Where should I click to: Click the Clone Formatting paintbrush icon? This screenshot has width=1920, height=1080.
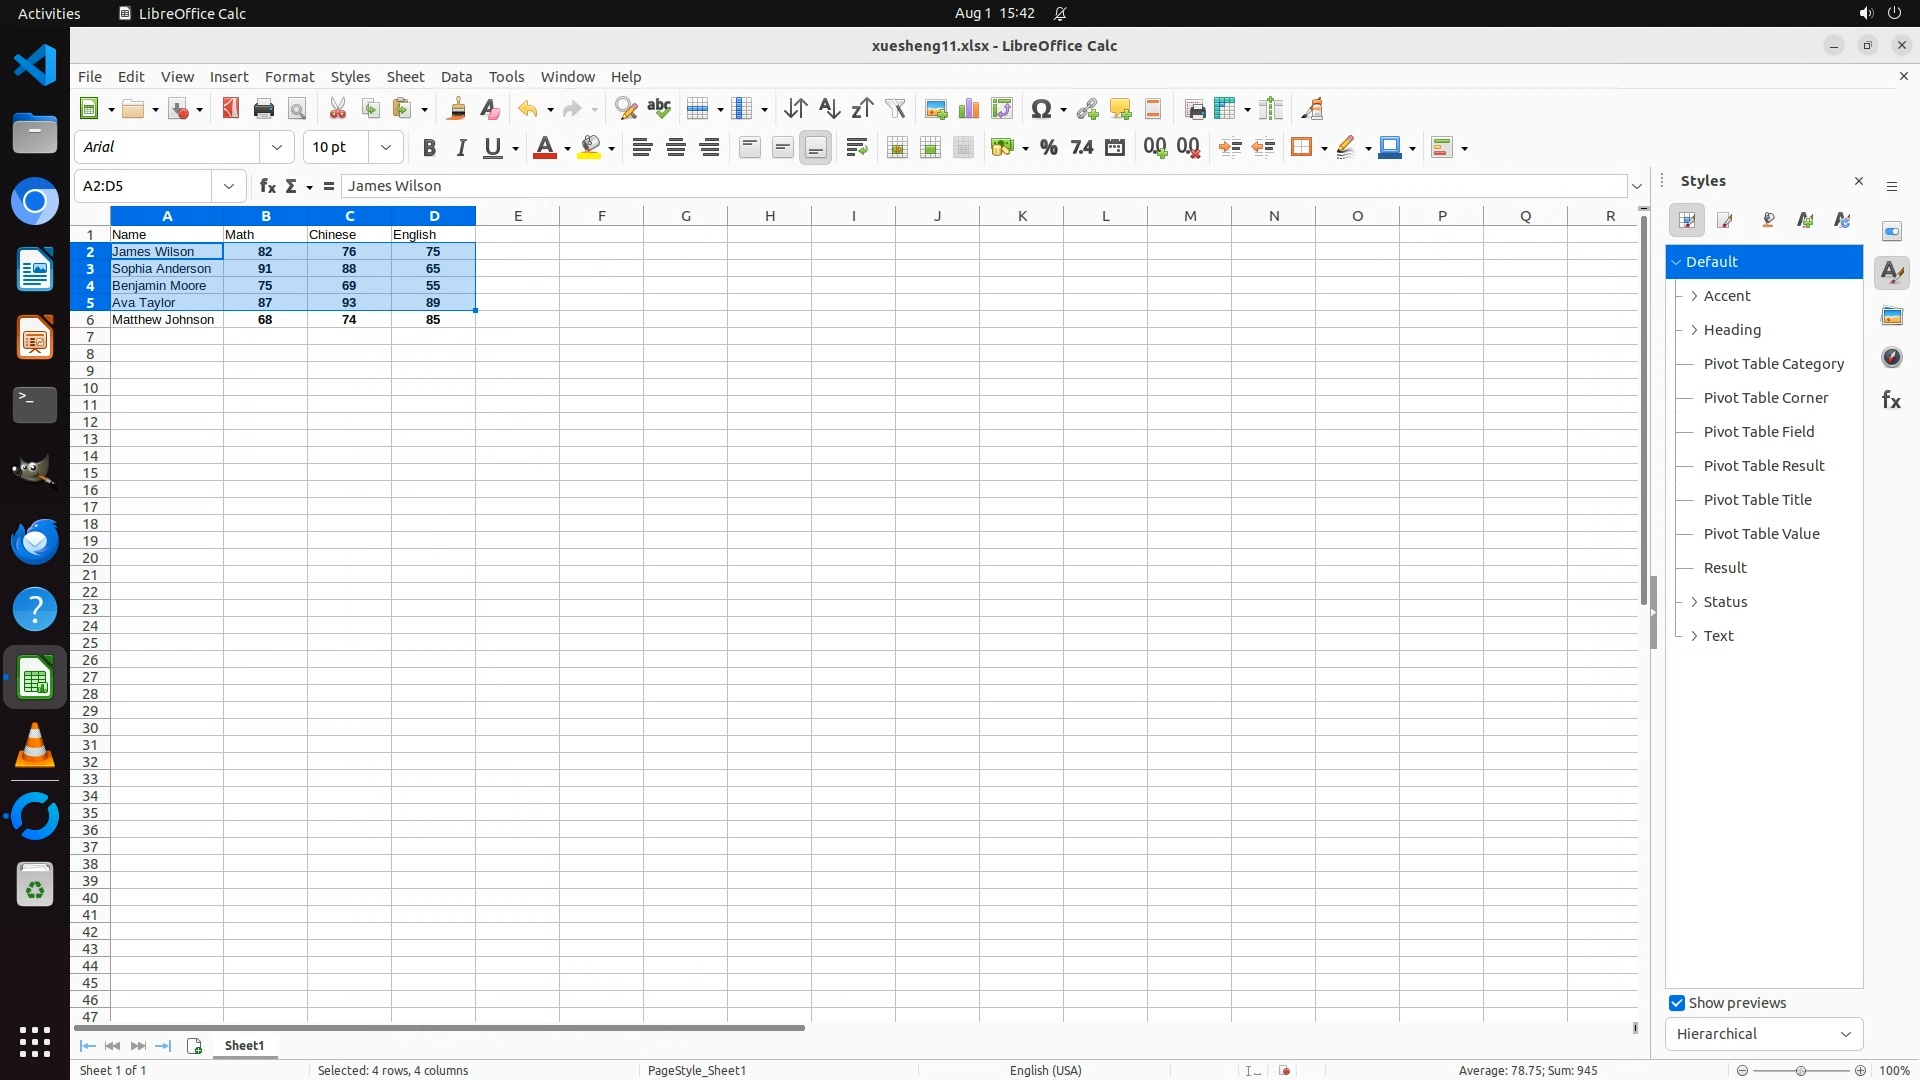click(457, 109)
